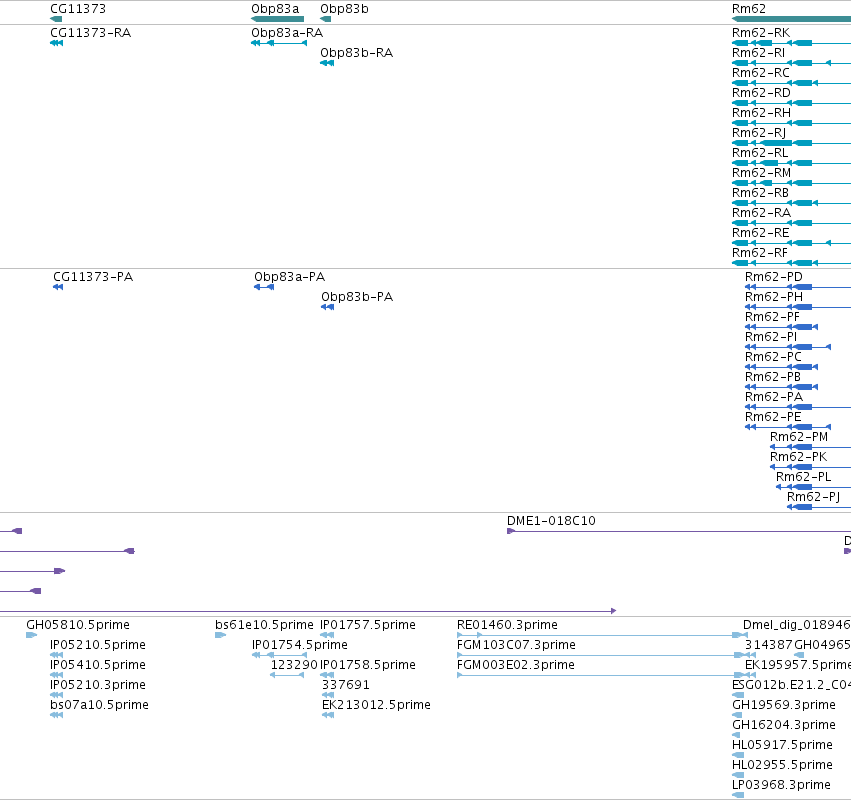Select transcript Rm62-RA

[761, 213]
